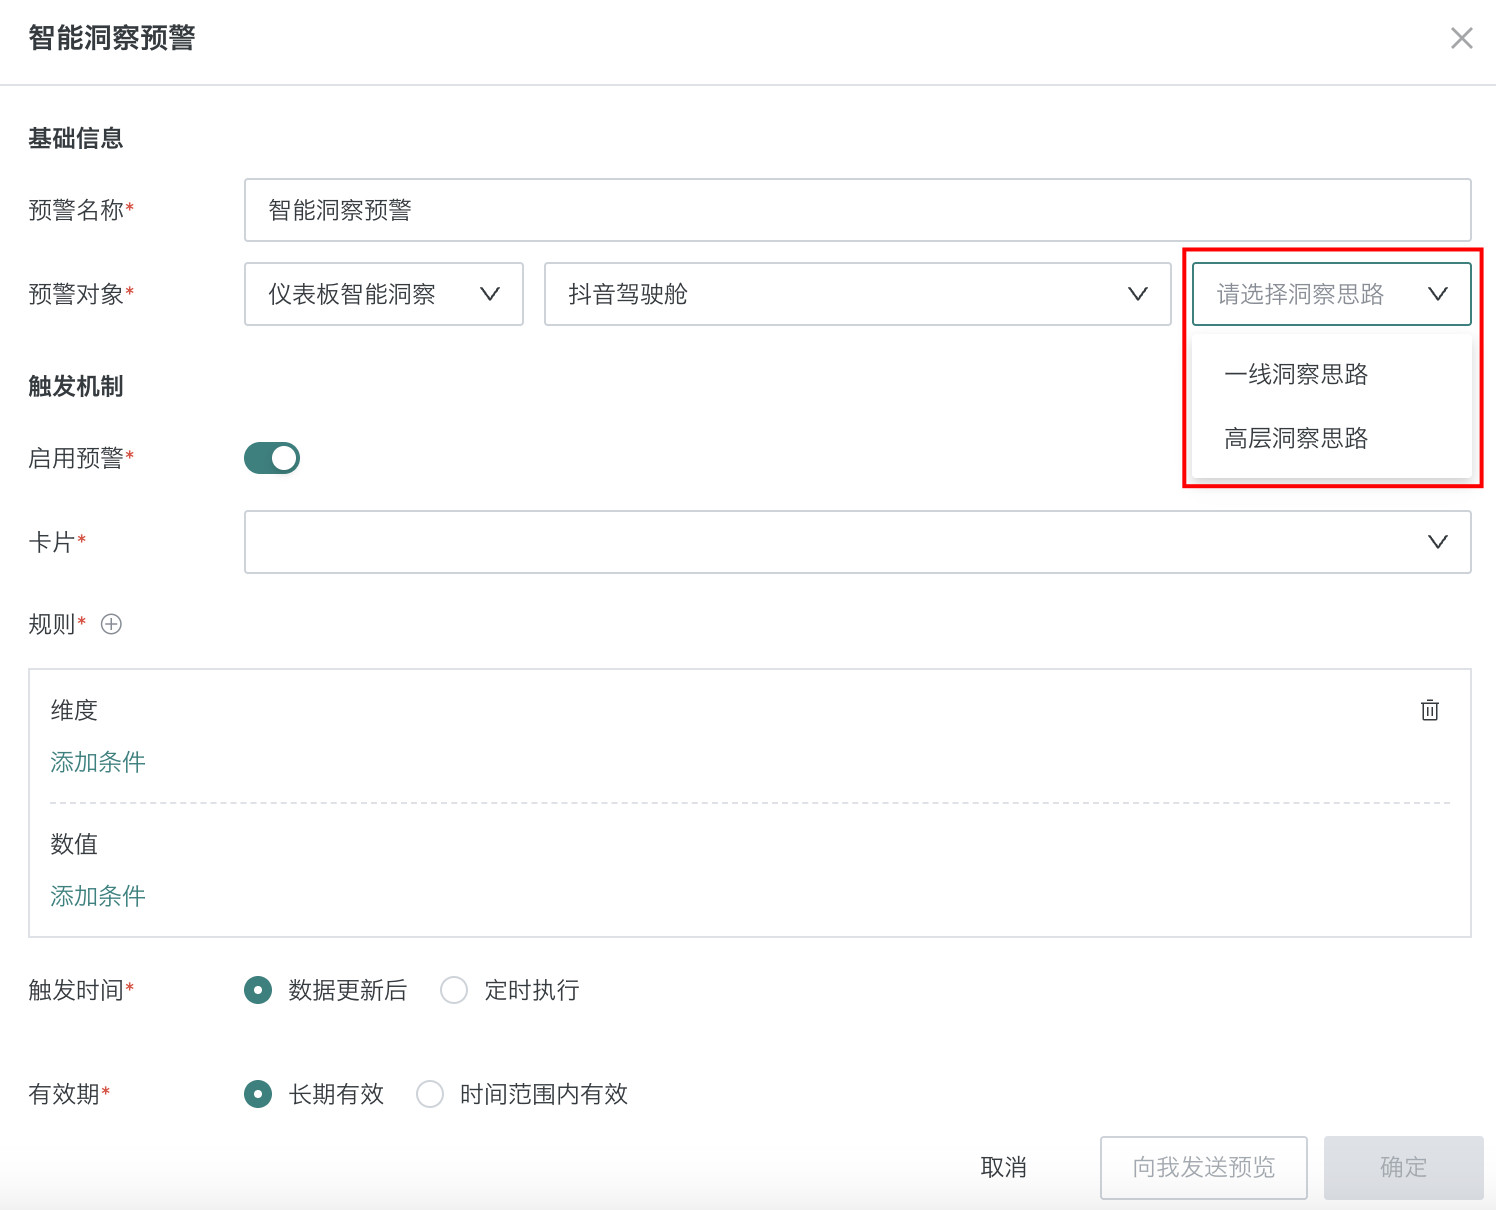Click 添加条件 under 数值
This screenshot has height=1210, width=1496.
(x=98, y=896)
